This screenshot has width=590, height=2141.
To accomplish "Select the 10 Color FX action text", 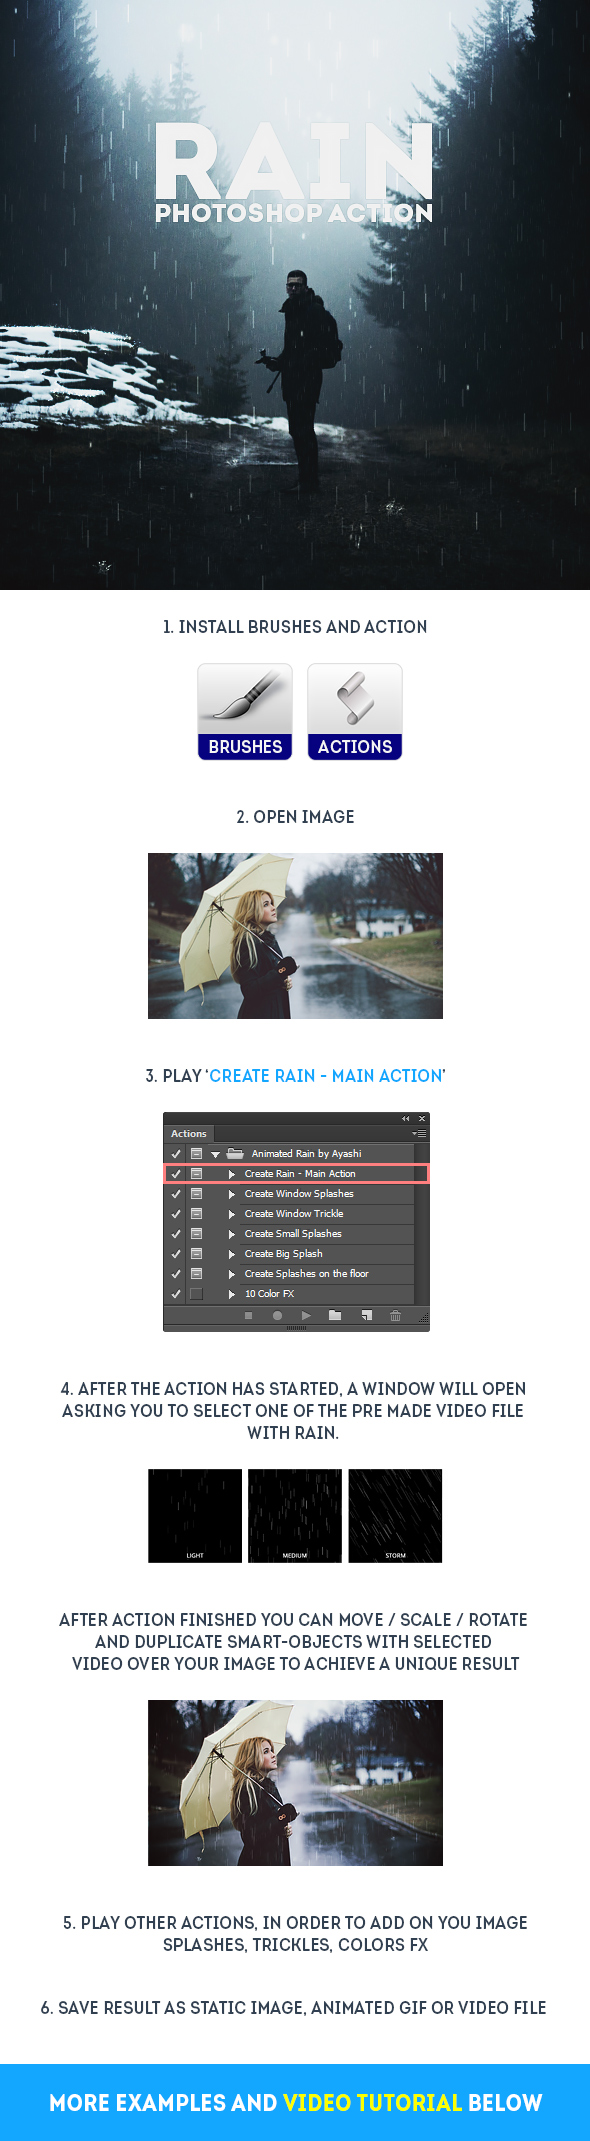I will [269, 1293].
